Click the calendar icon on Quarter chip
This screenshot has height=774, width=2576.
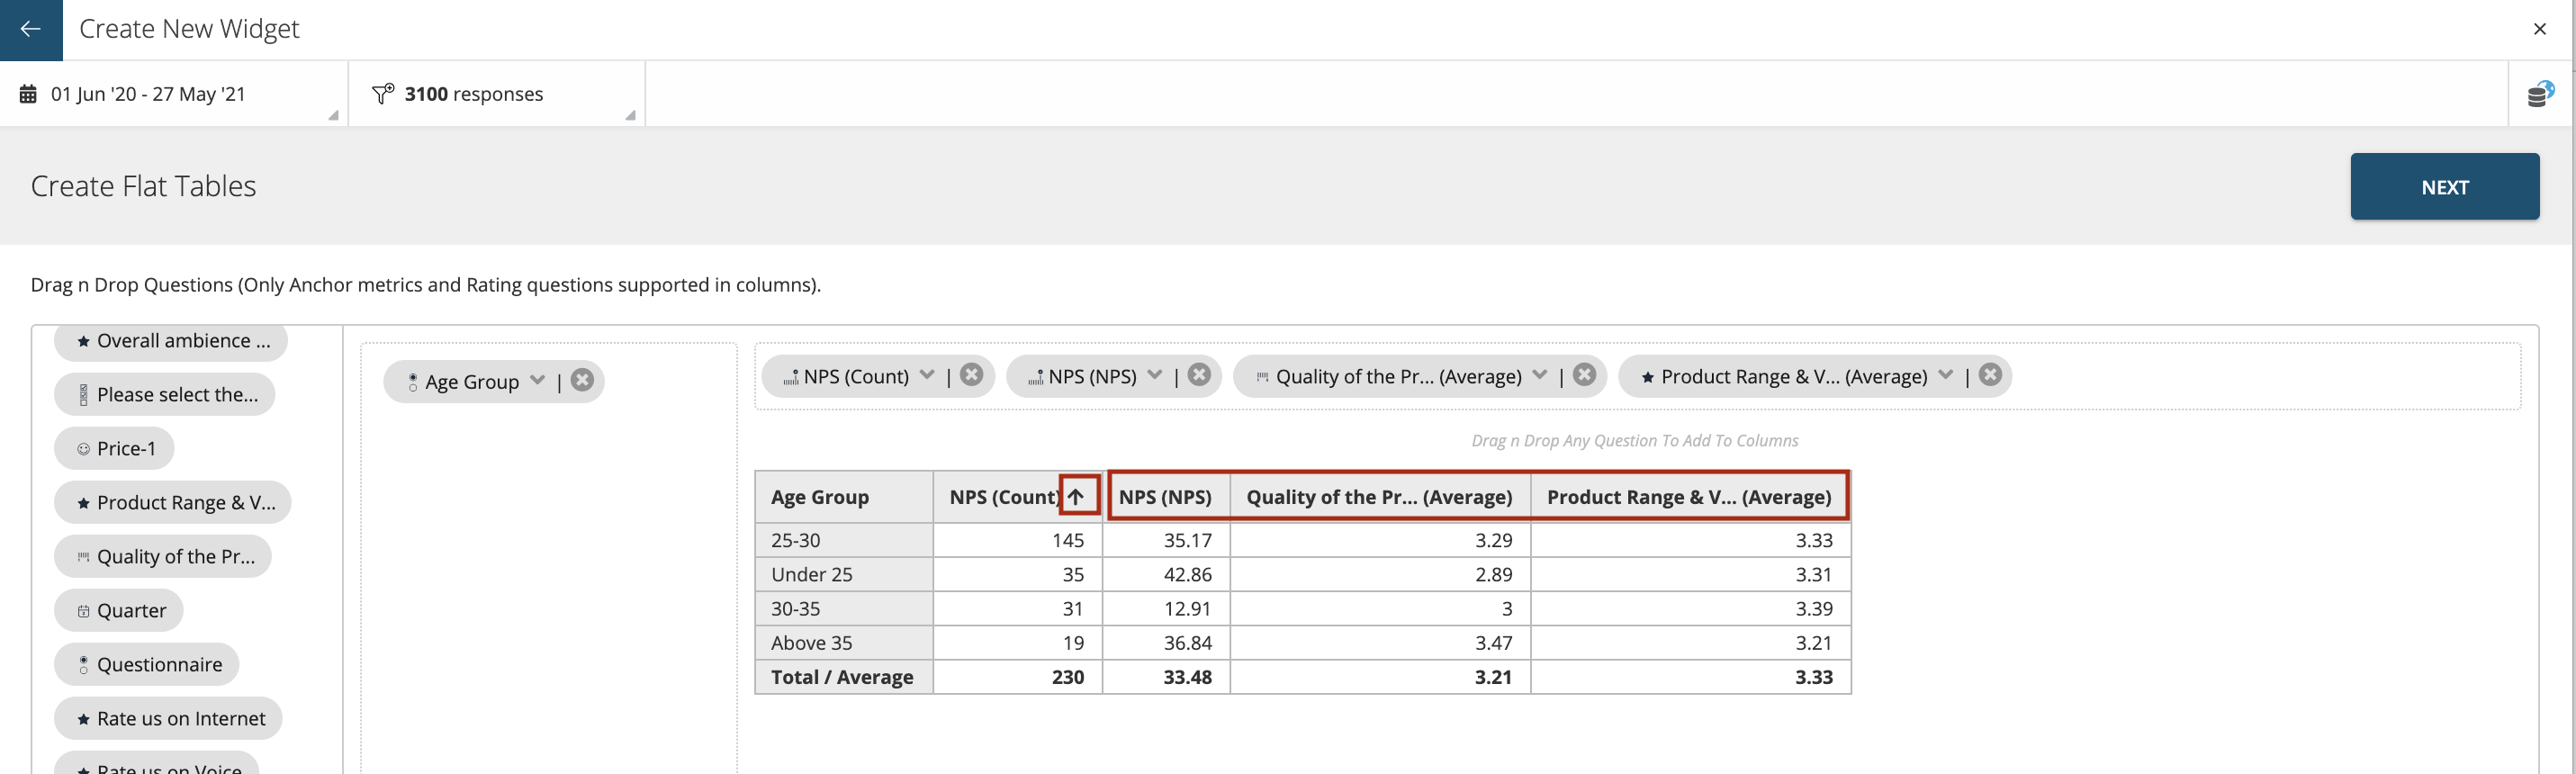tap(84, 611)
